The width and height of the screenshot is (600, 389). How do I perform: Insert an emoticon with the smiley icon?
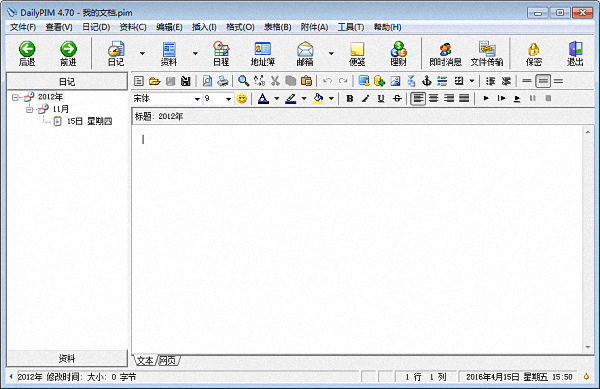[x=241, y=98]
